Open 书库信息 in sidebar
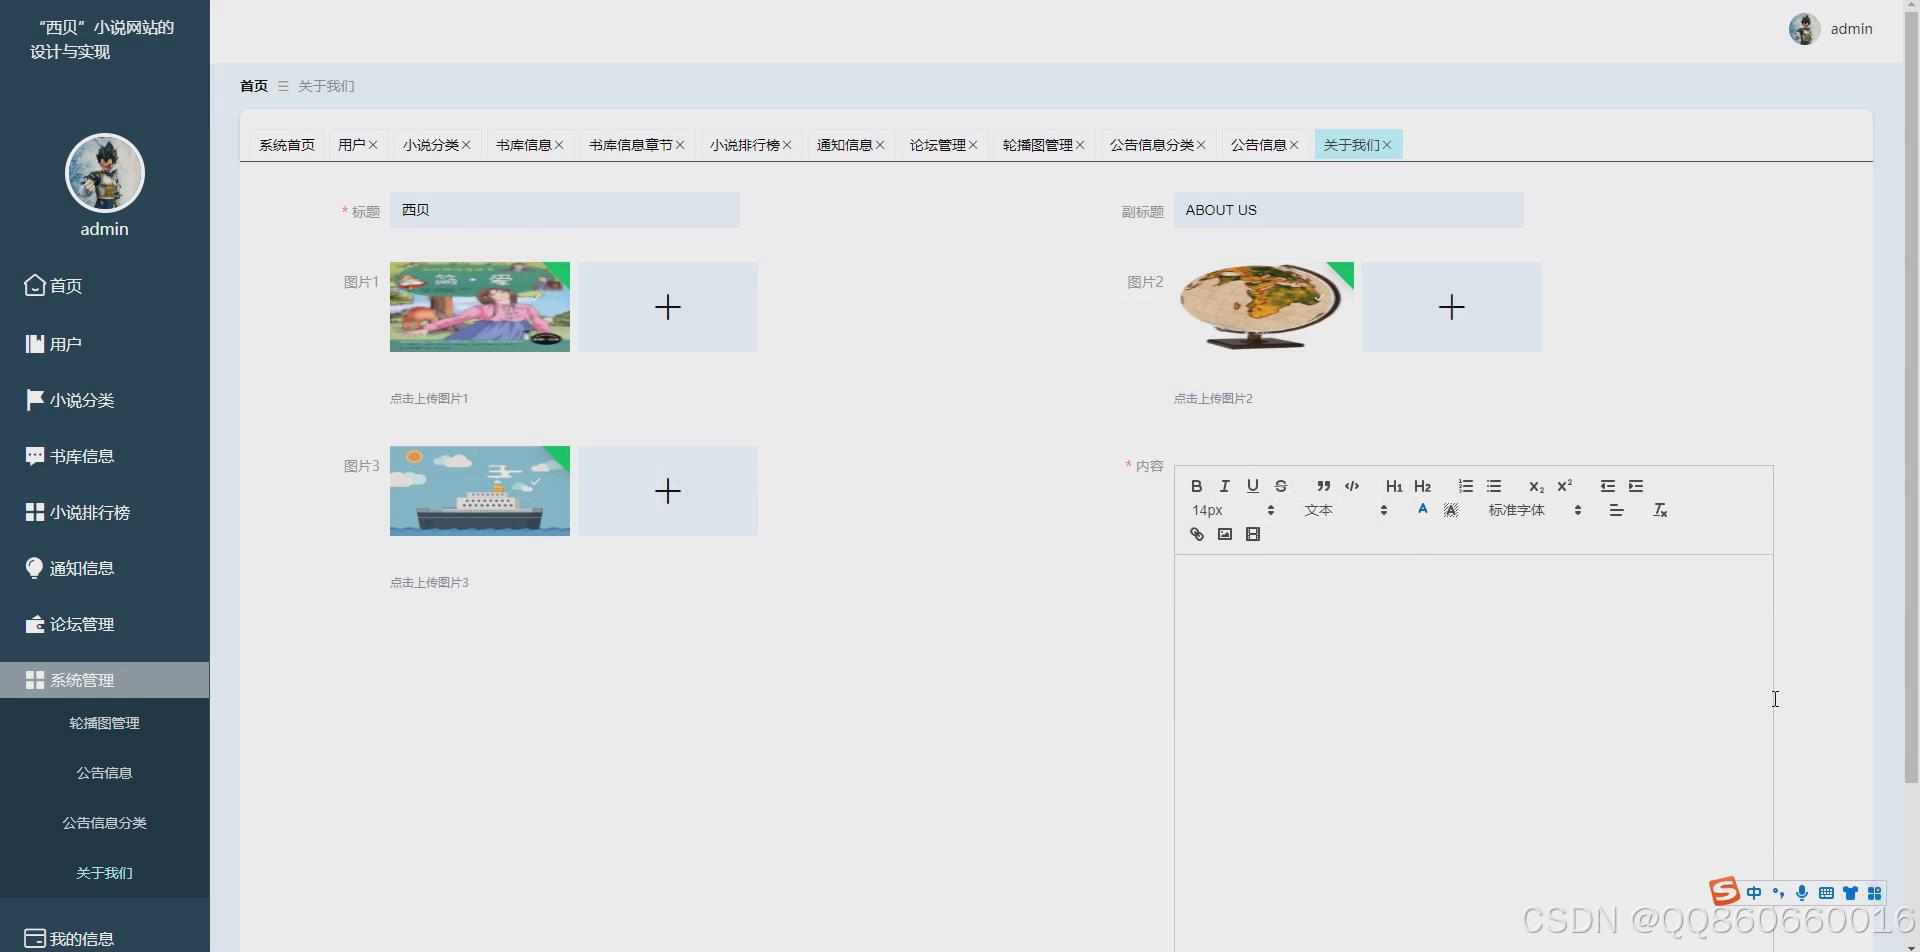 [x=105, y=456]
